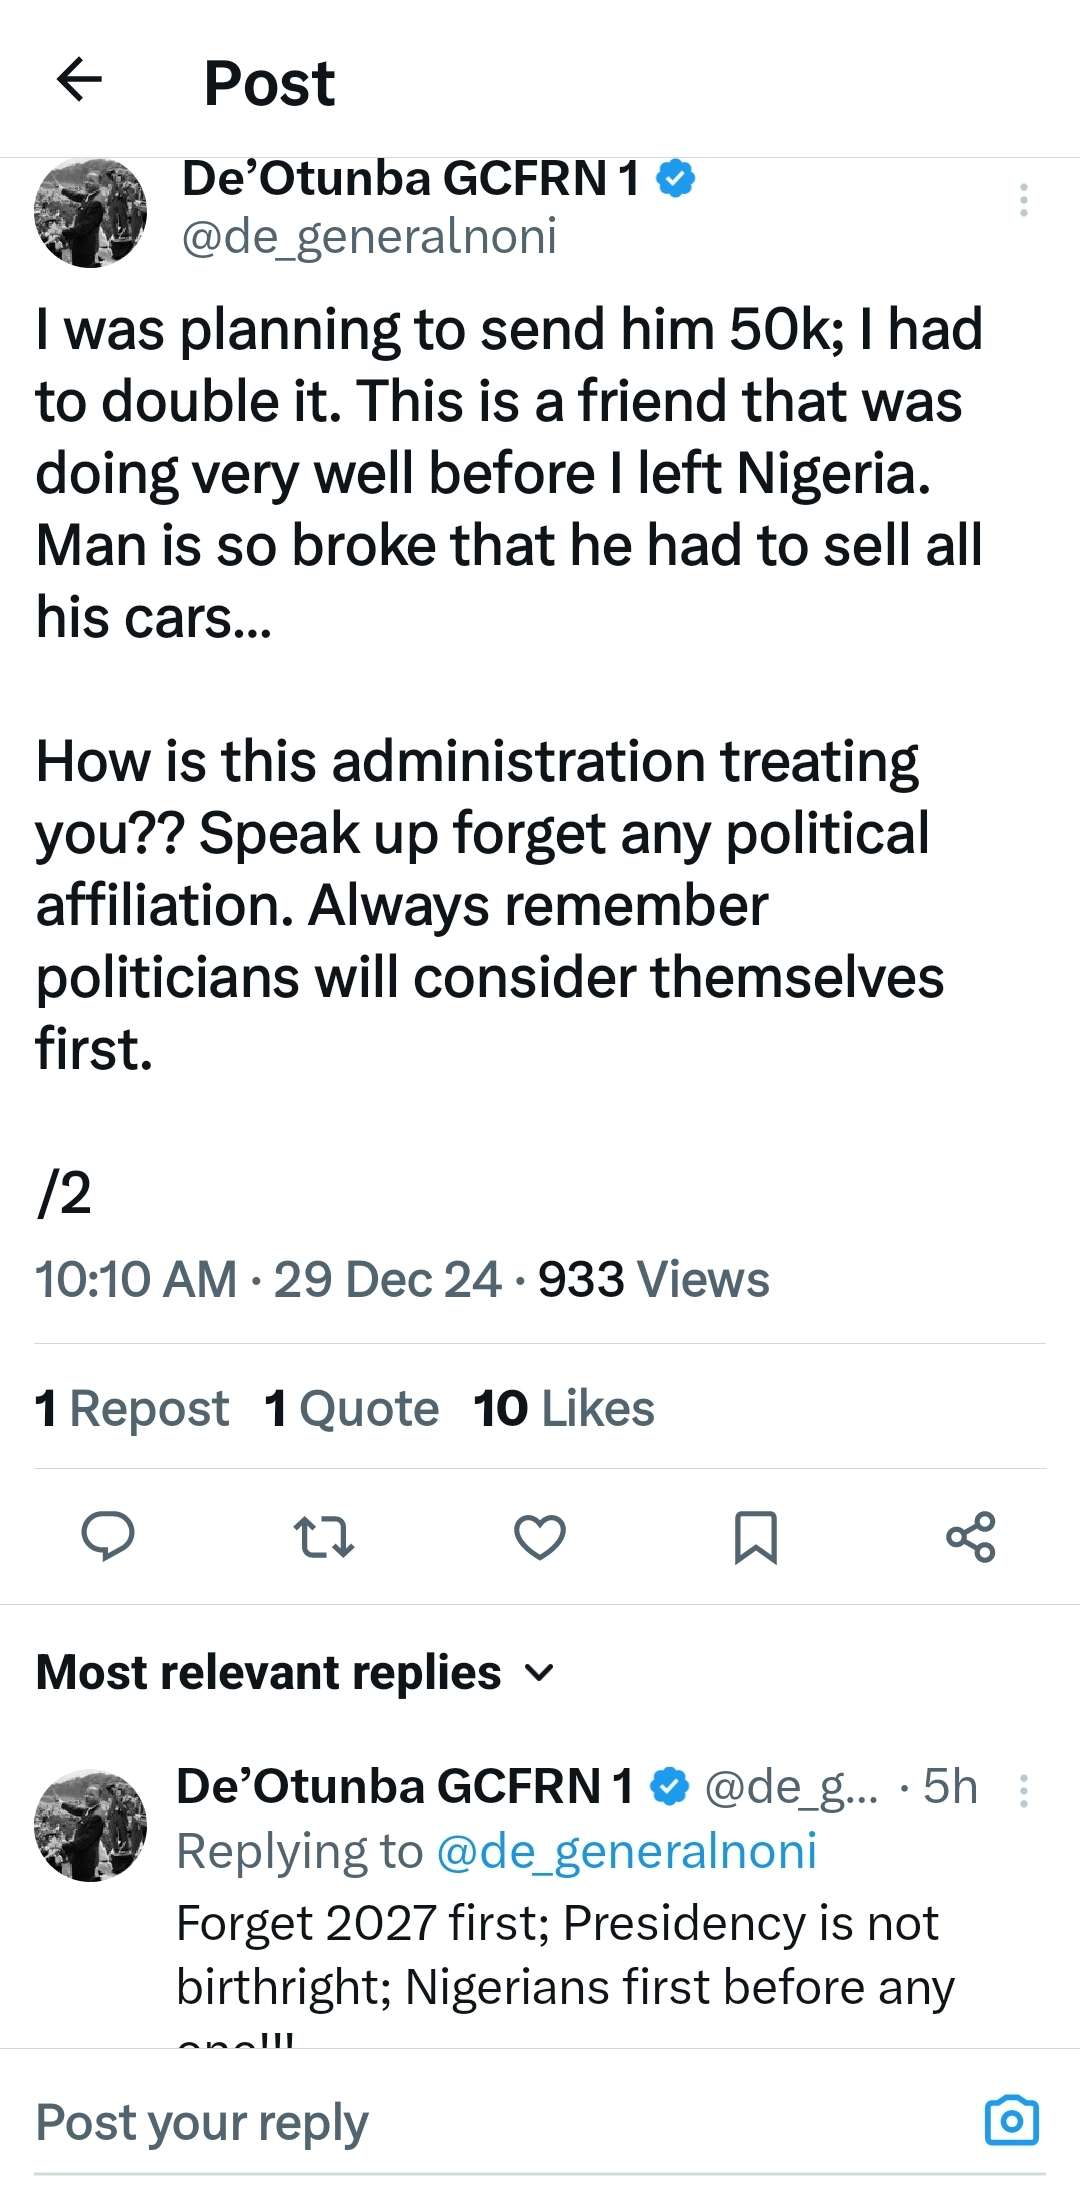Tap the @de_generalnoni mention link

627,1851
